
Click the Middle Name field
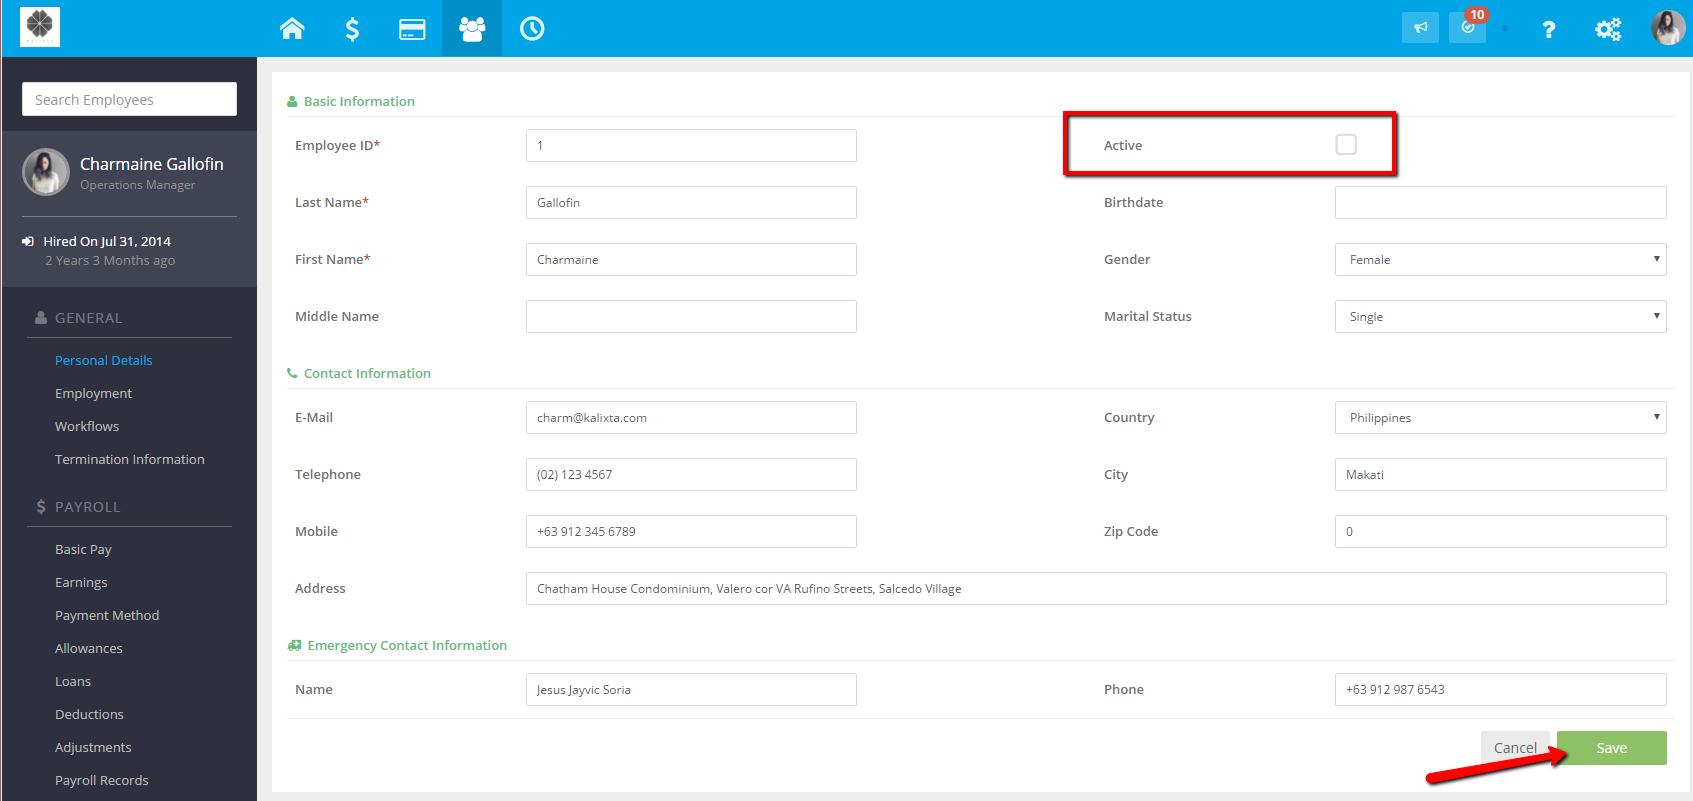(x=691, y=317)
